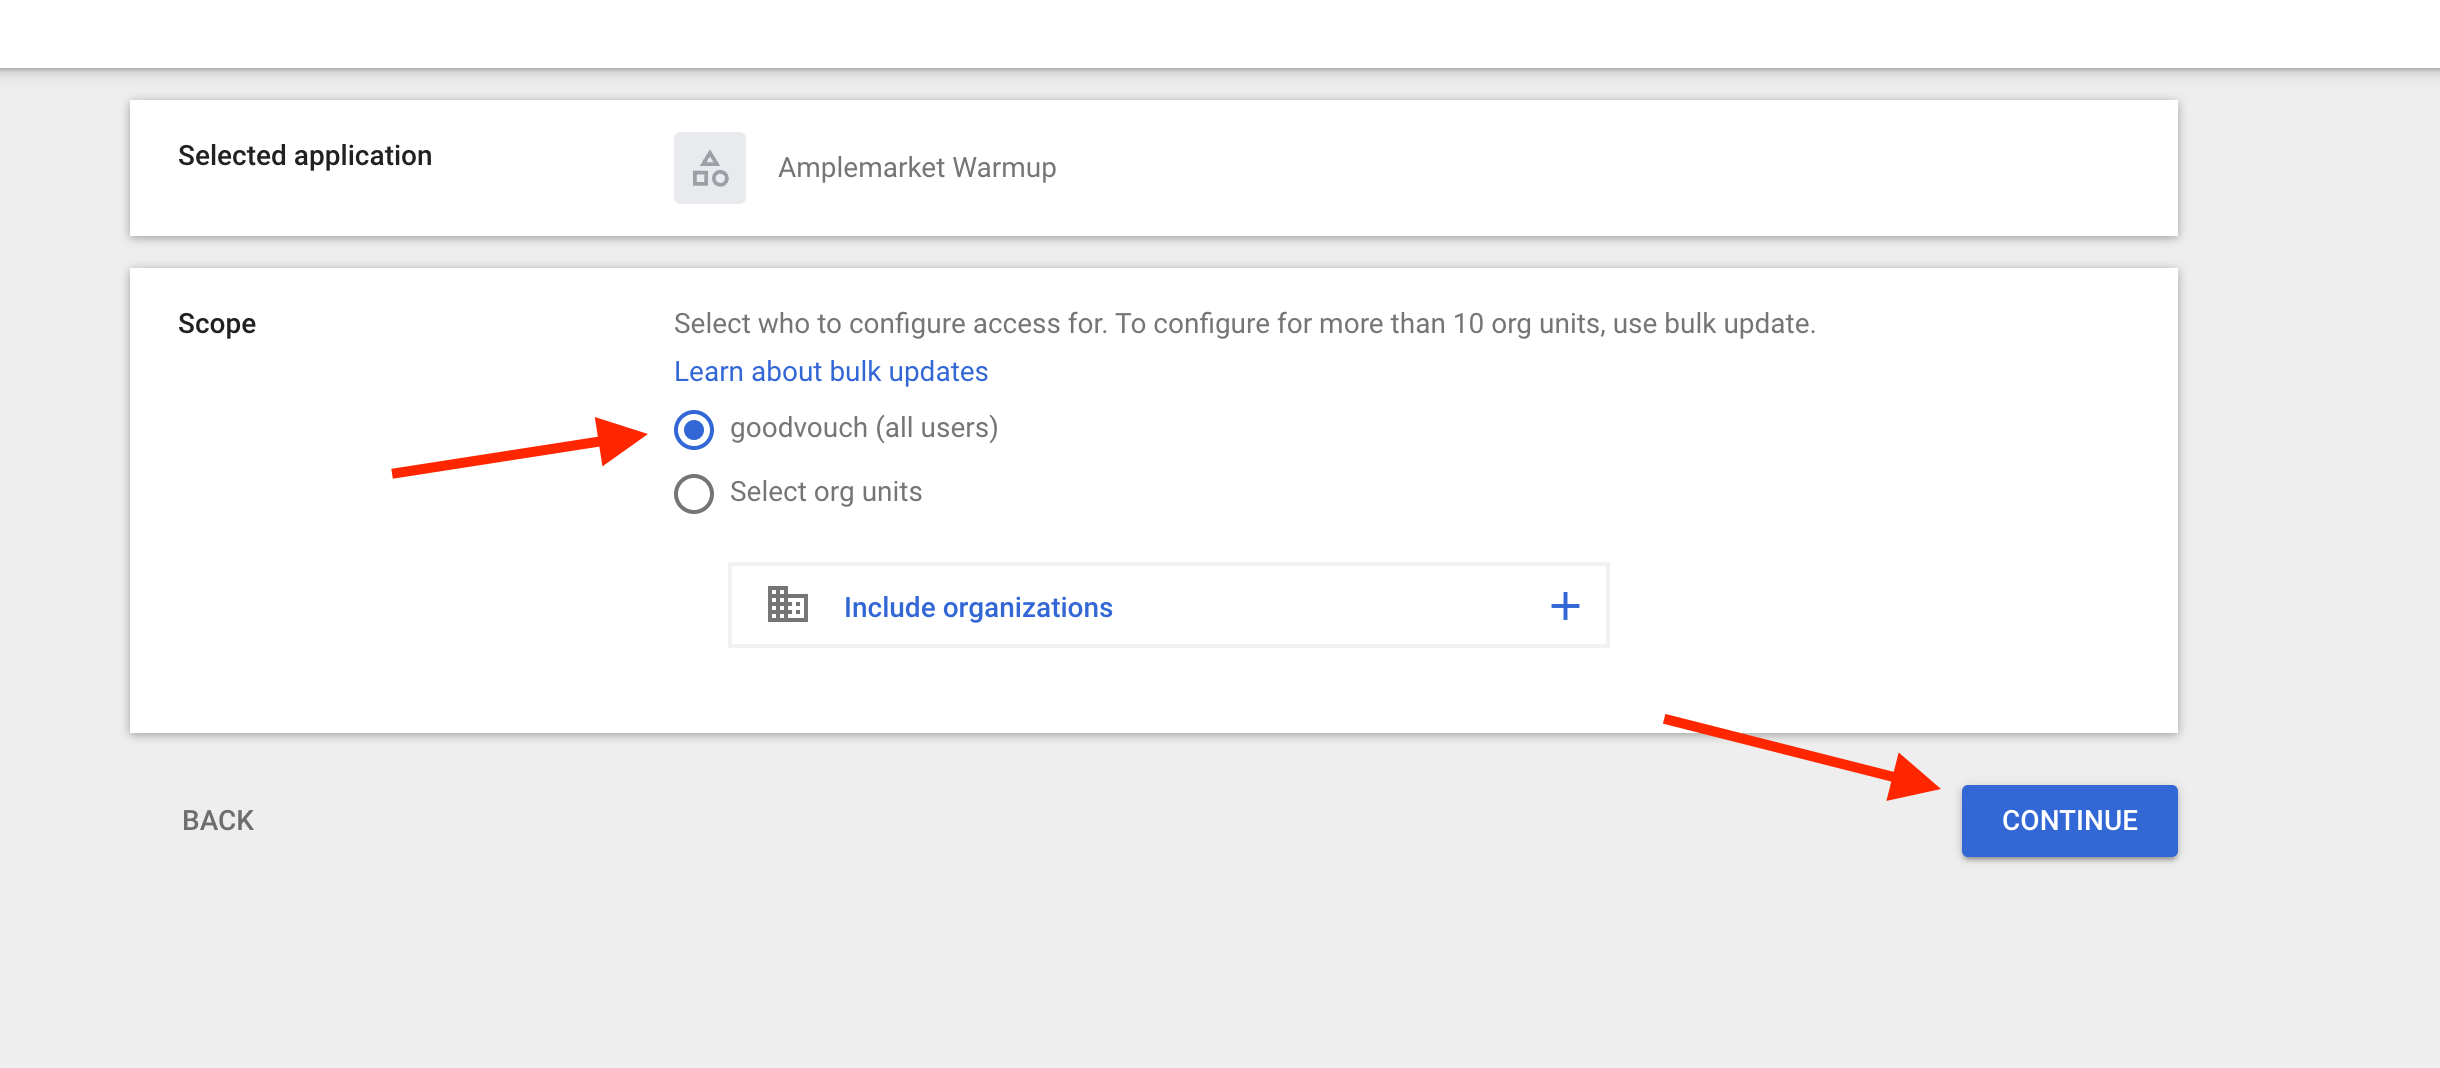Select the goodvouch (all users) radio button
This screenshot has width=2440, height=1068.
coord(694,429)
